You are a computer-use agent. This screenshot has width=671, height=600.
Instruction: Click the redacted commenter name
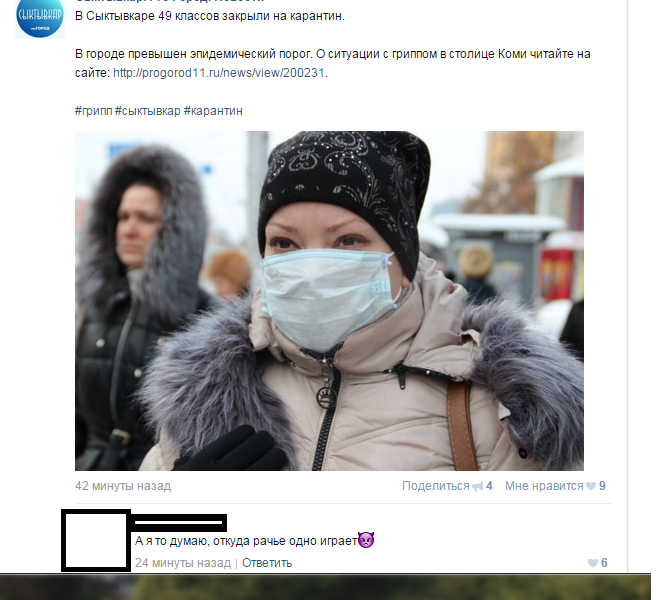click(179, 523)
